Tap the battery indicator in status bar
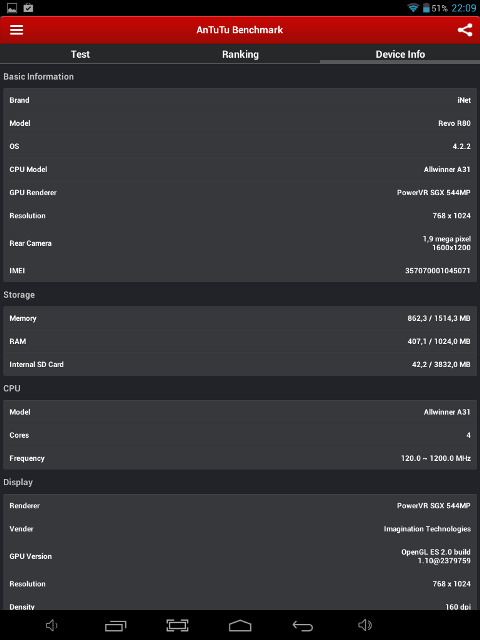This screenshot has height=640, width=480. [x=426, y=8]
